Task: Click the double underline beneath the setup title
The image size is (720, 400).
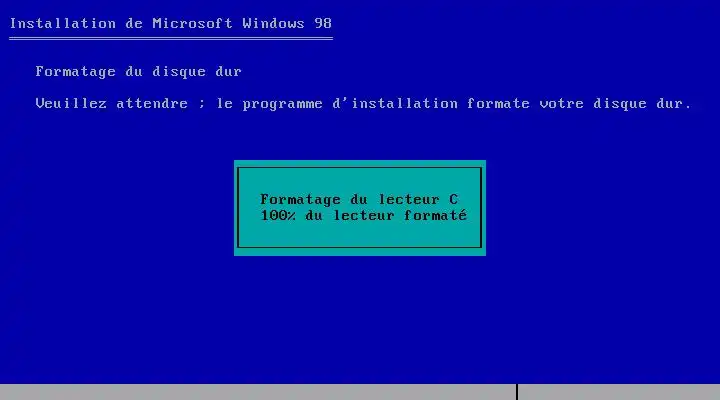Action: point(171,39)
